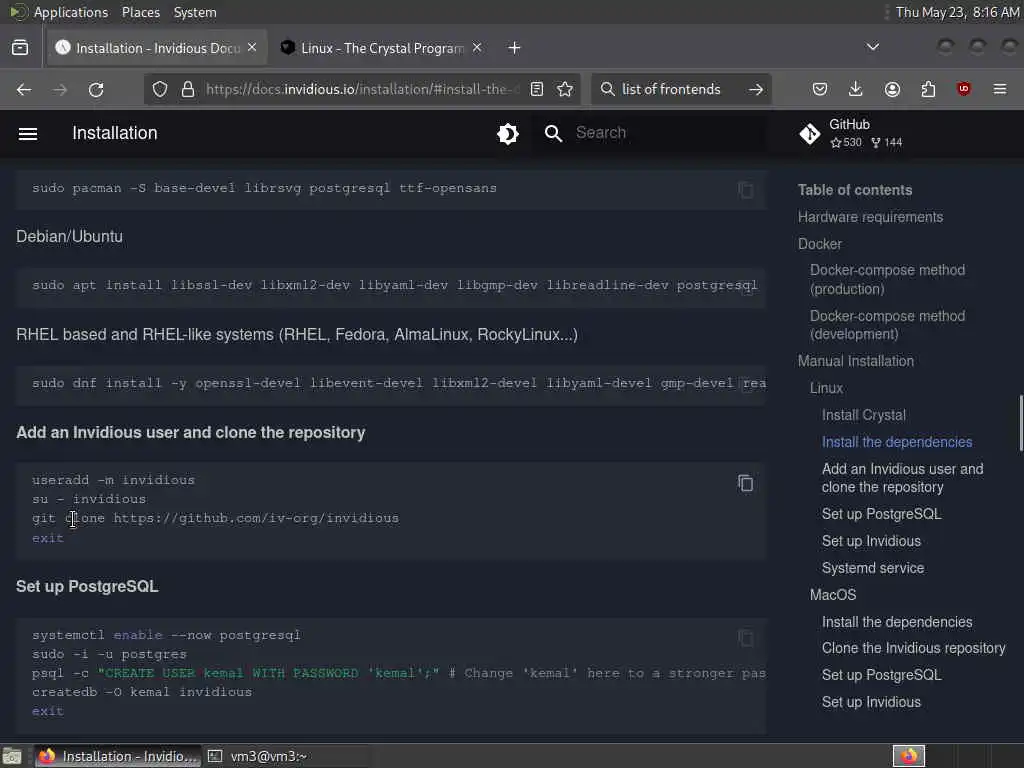This screenshot has width=1024, height=768.
Task: Open the Downloads toolbar icon
Action: pyautogui.click(x=856, y=89)
